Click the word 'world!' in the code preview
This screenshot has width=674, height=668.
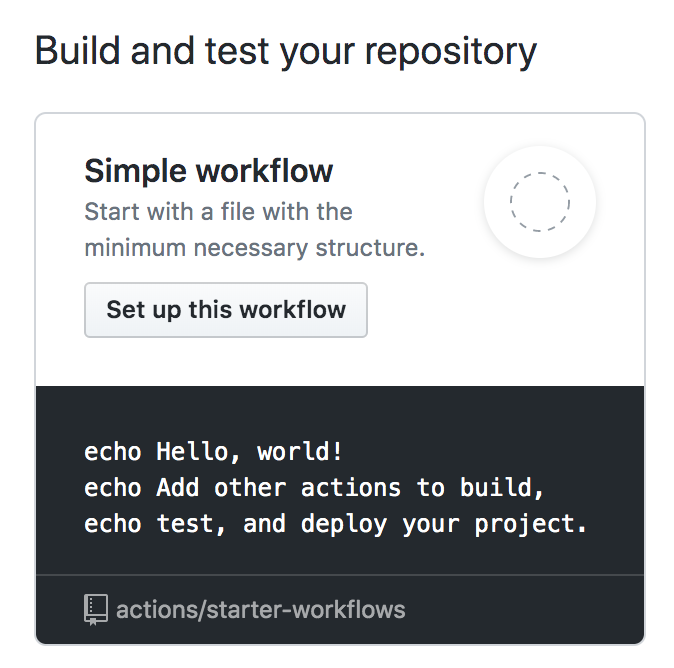[300, 451]
